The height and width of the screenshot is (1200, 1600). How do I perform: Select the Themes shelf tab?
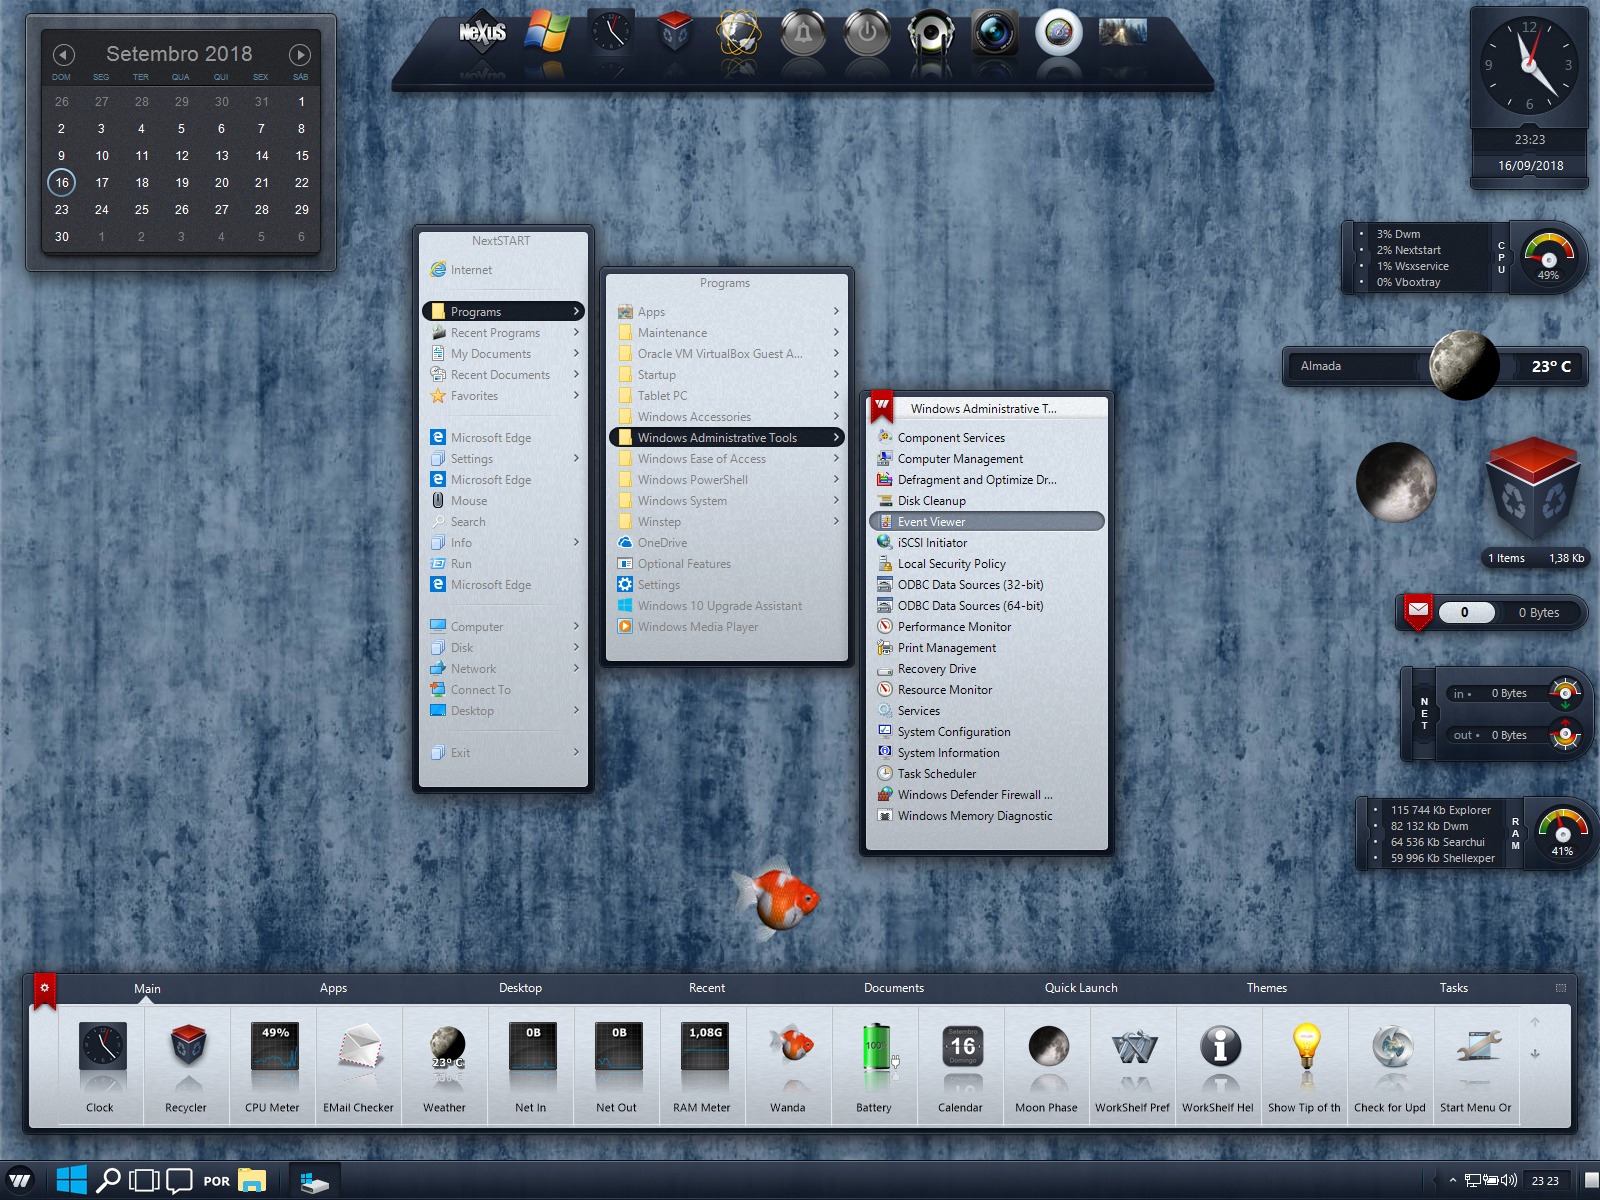click(x=1266, y=988)
